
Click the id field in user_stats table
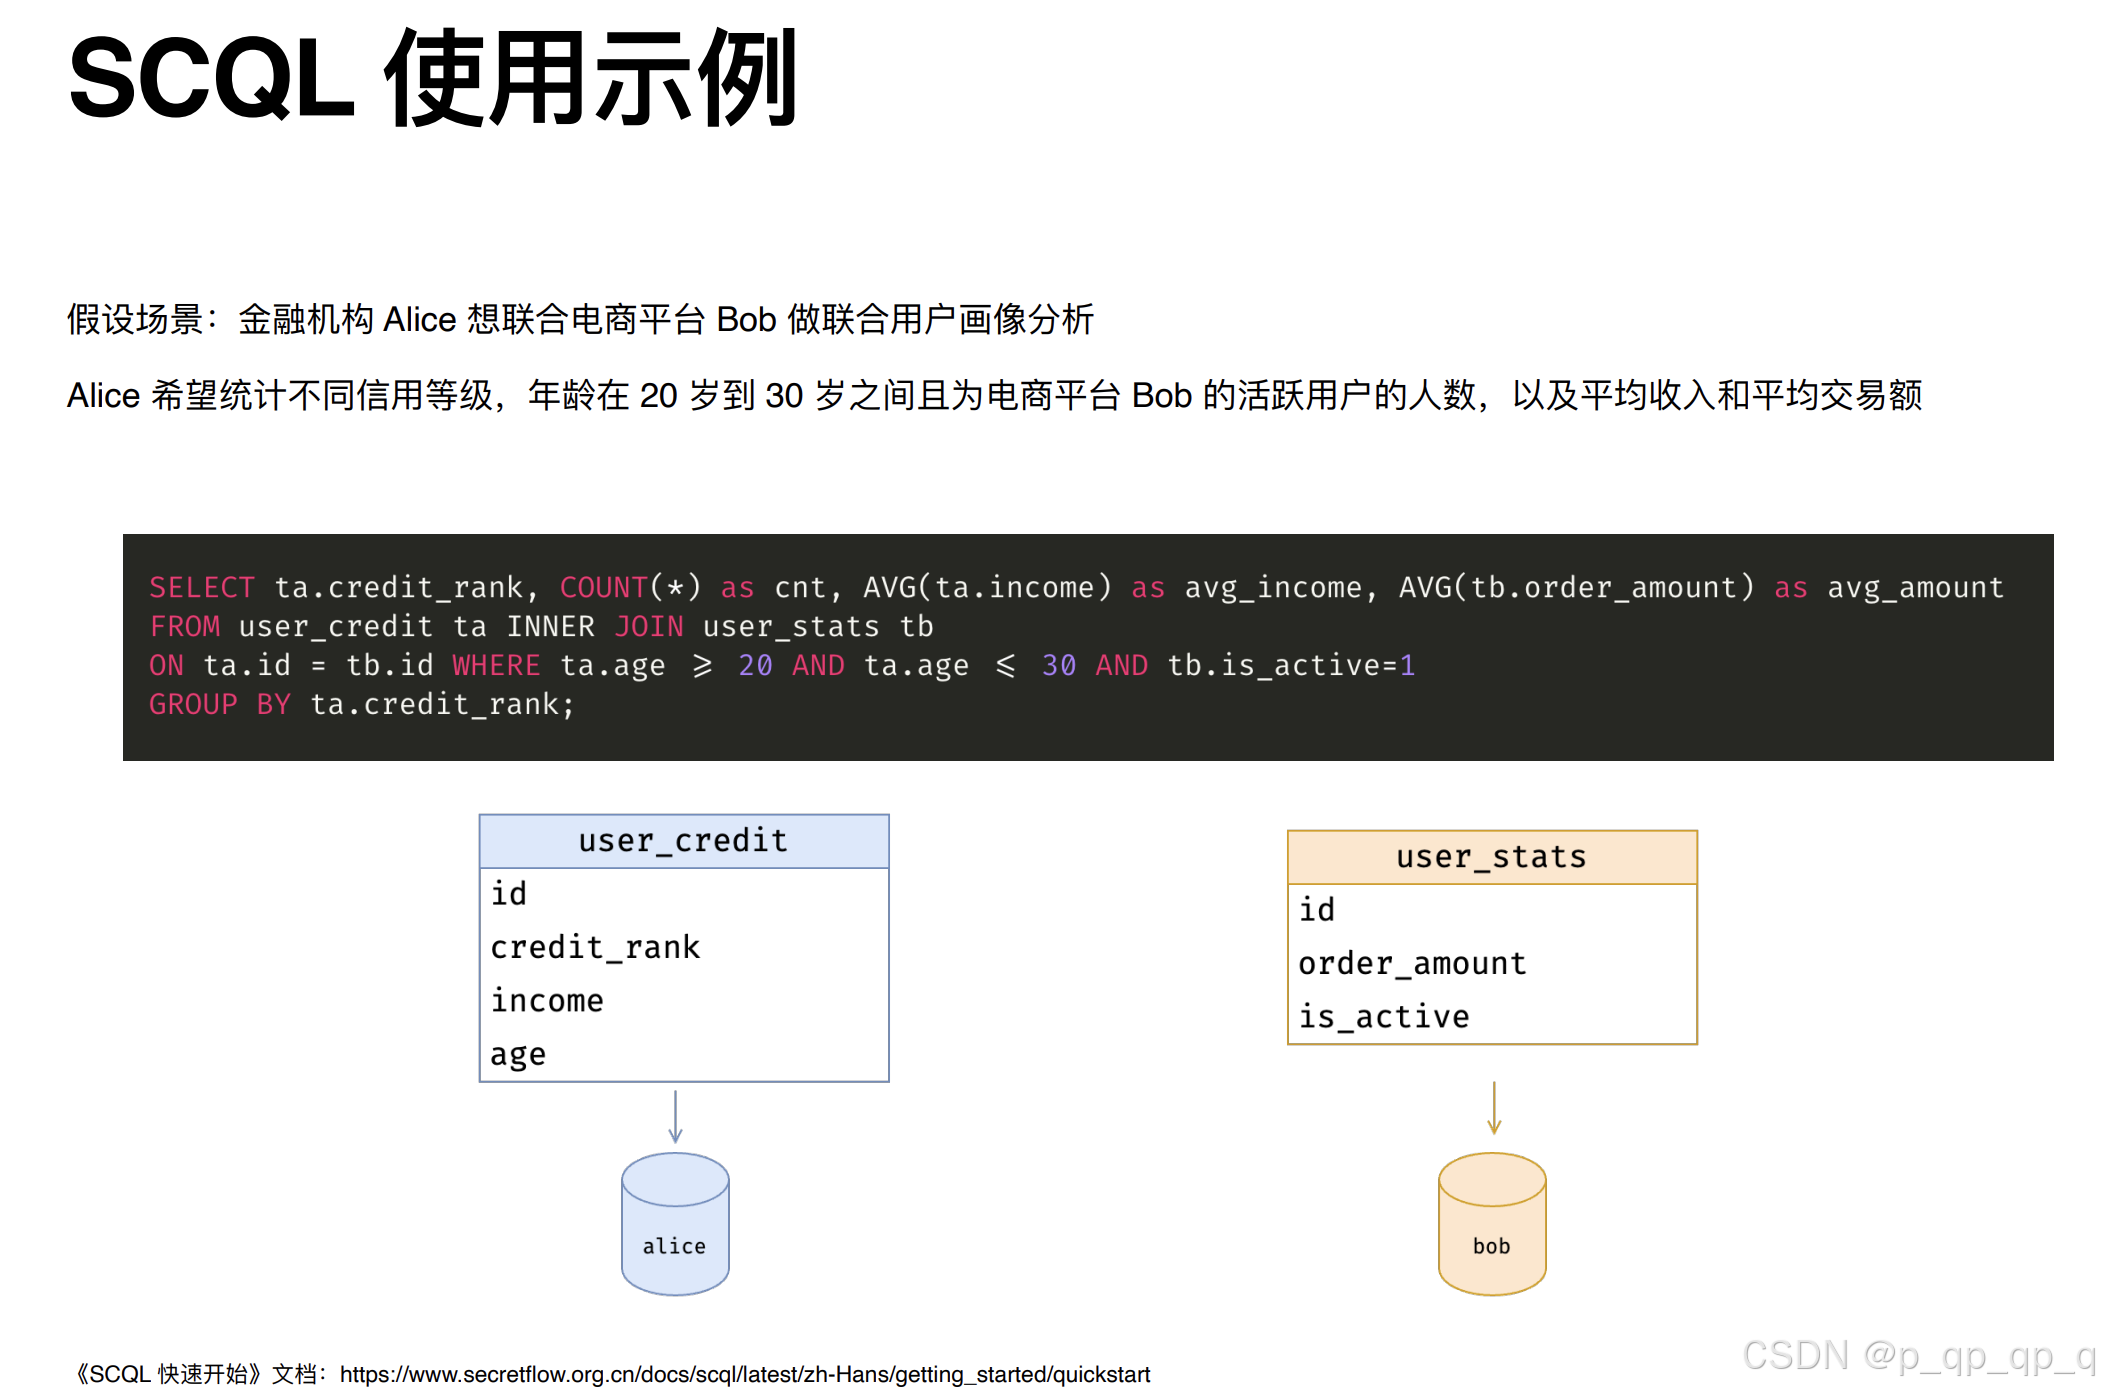(1317, 909)
